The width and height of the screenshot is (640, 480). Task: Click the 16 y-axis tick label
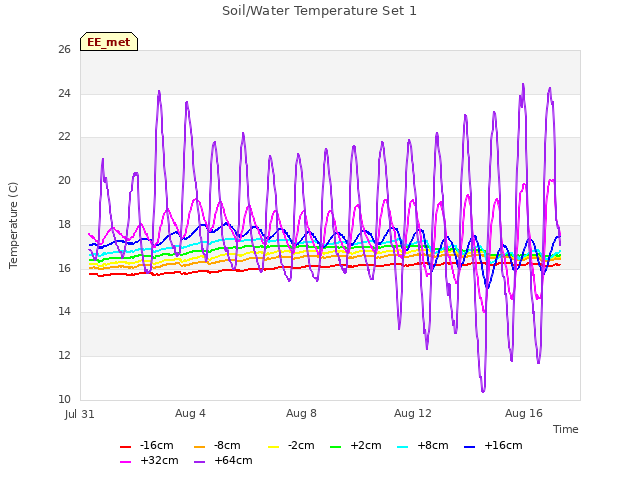tap(64, 268)
